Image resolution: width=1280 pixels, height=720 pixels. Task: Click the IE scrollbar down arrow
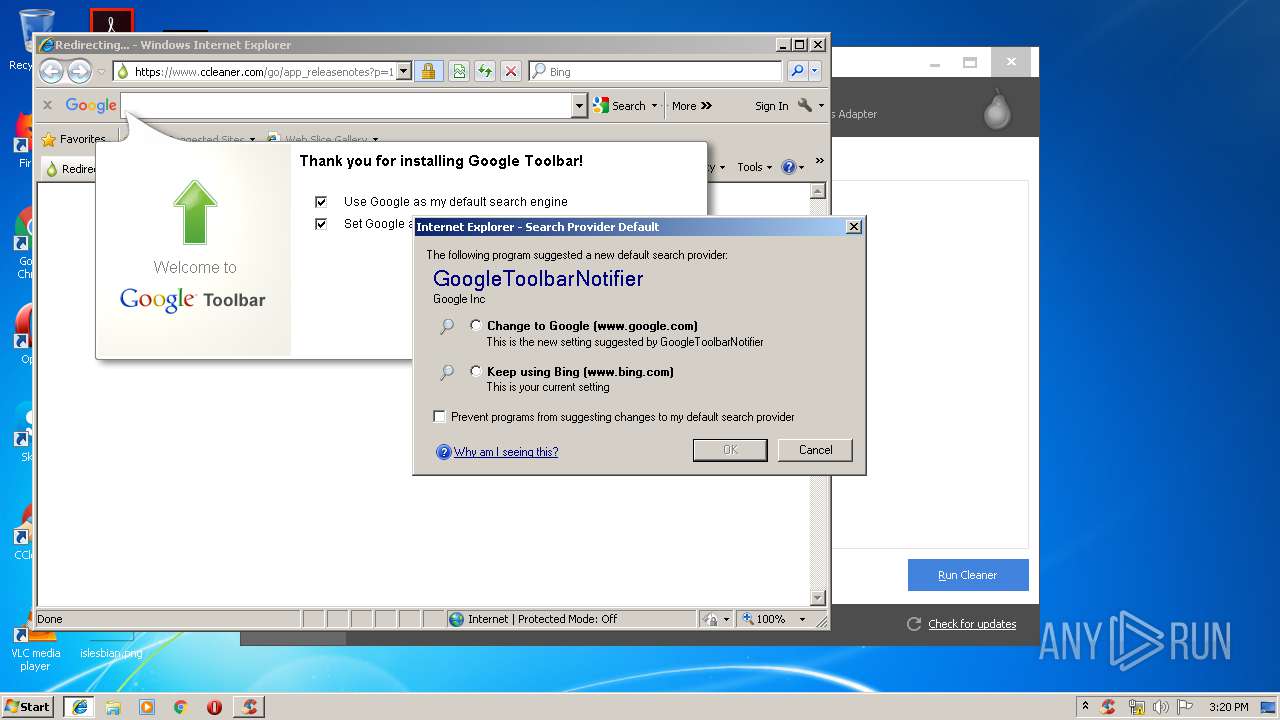point(817,598)
